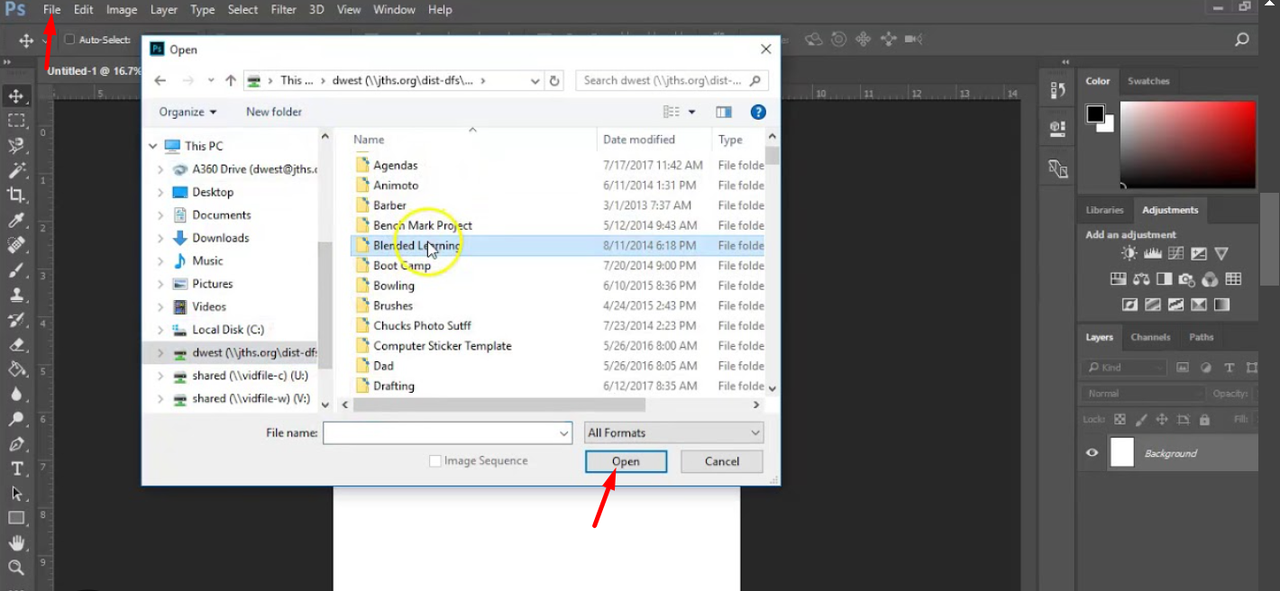Add a Photo Filter adjustment

click(1187, 279)
